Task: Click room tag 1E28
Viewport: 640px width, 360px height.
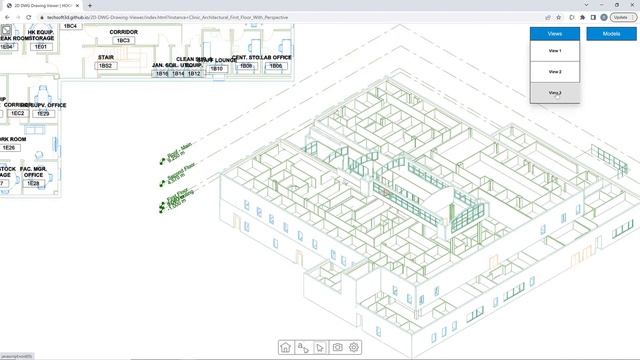Action: tap(33, 184)
